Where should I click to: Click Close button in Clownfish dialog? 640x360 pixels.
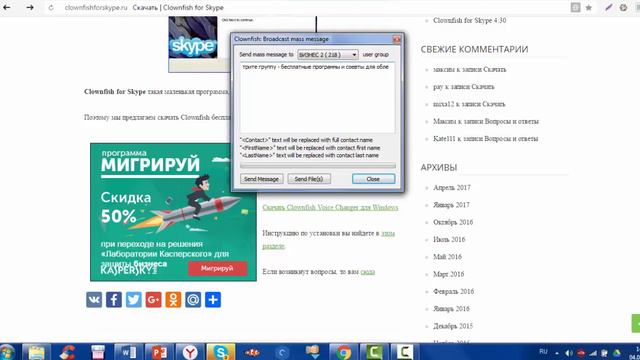[x=373, y=179]
